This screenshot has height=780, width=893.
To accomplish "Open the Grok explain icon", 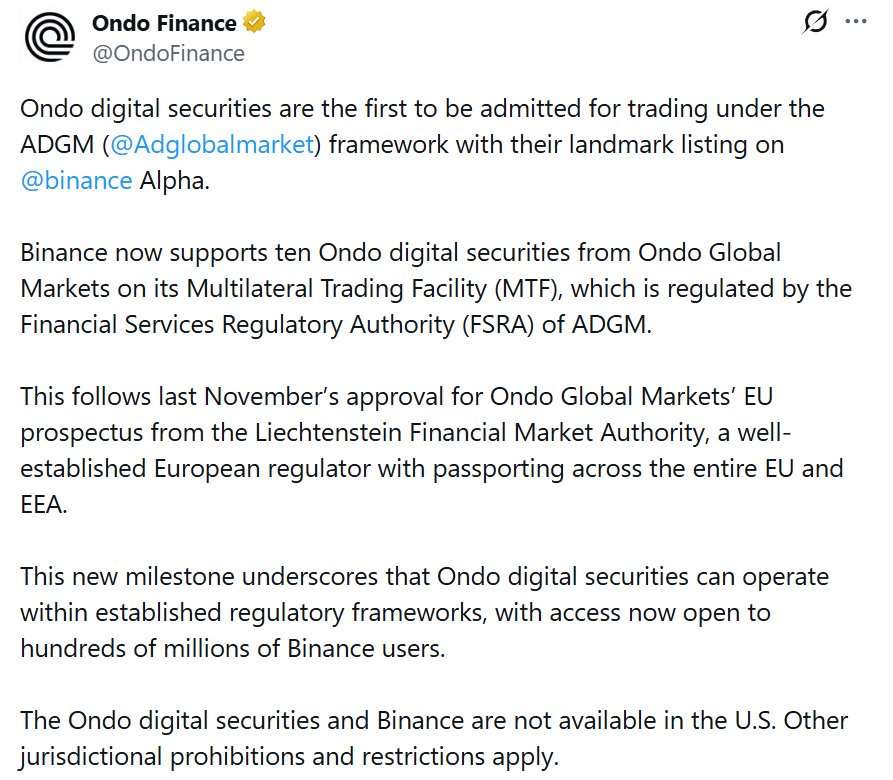I will tap(816, 23).
